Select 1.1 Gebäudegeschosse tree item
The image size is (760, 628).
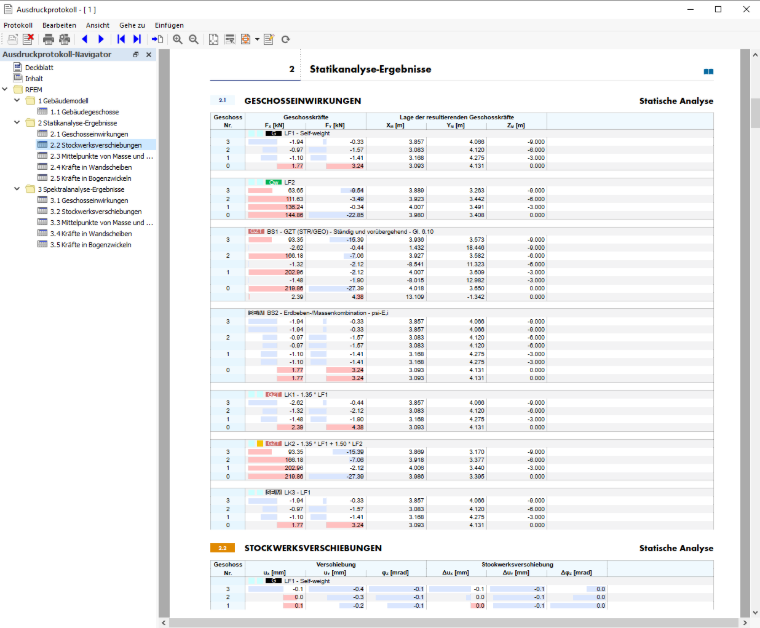[x=84, y=112]
